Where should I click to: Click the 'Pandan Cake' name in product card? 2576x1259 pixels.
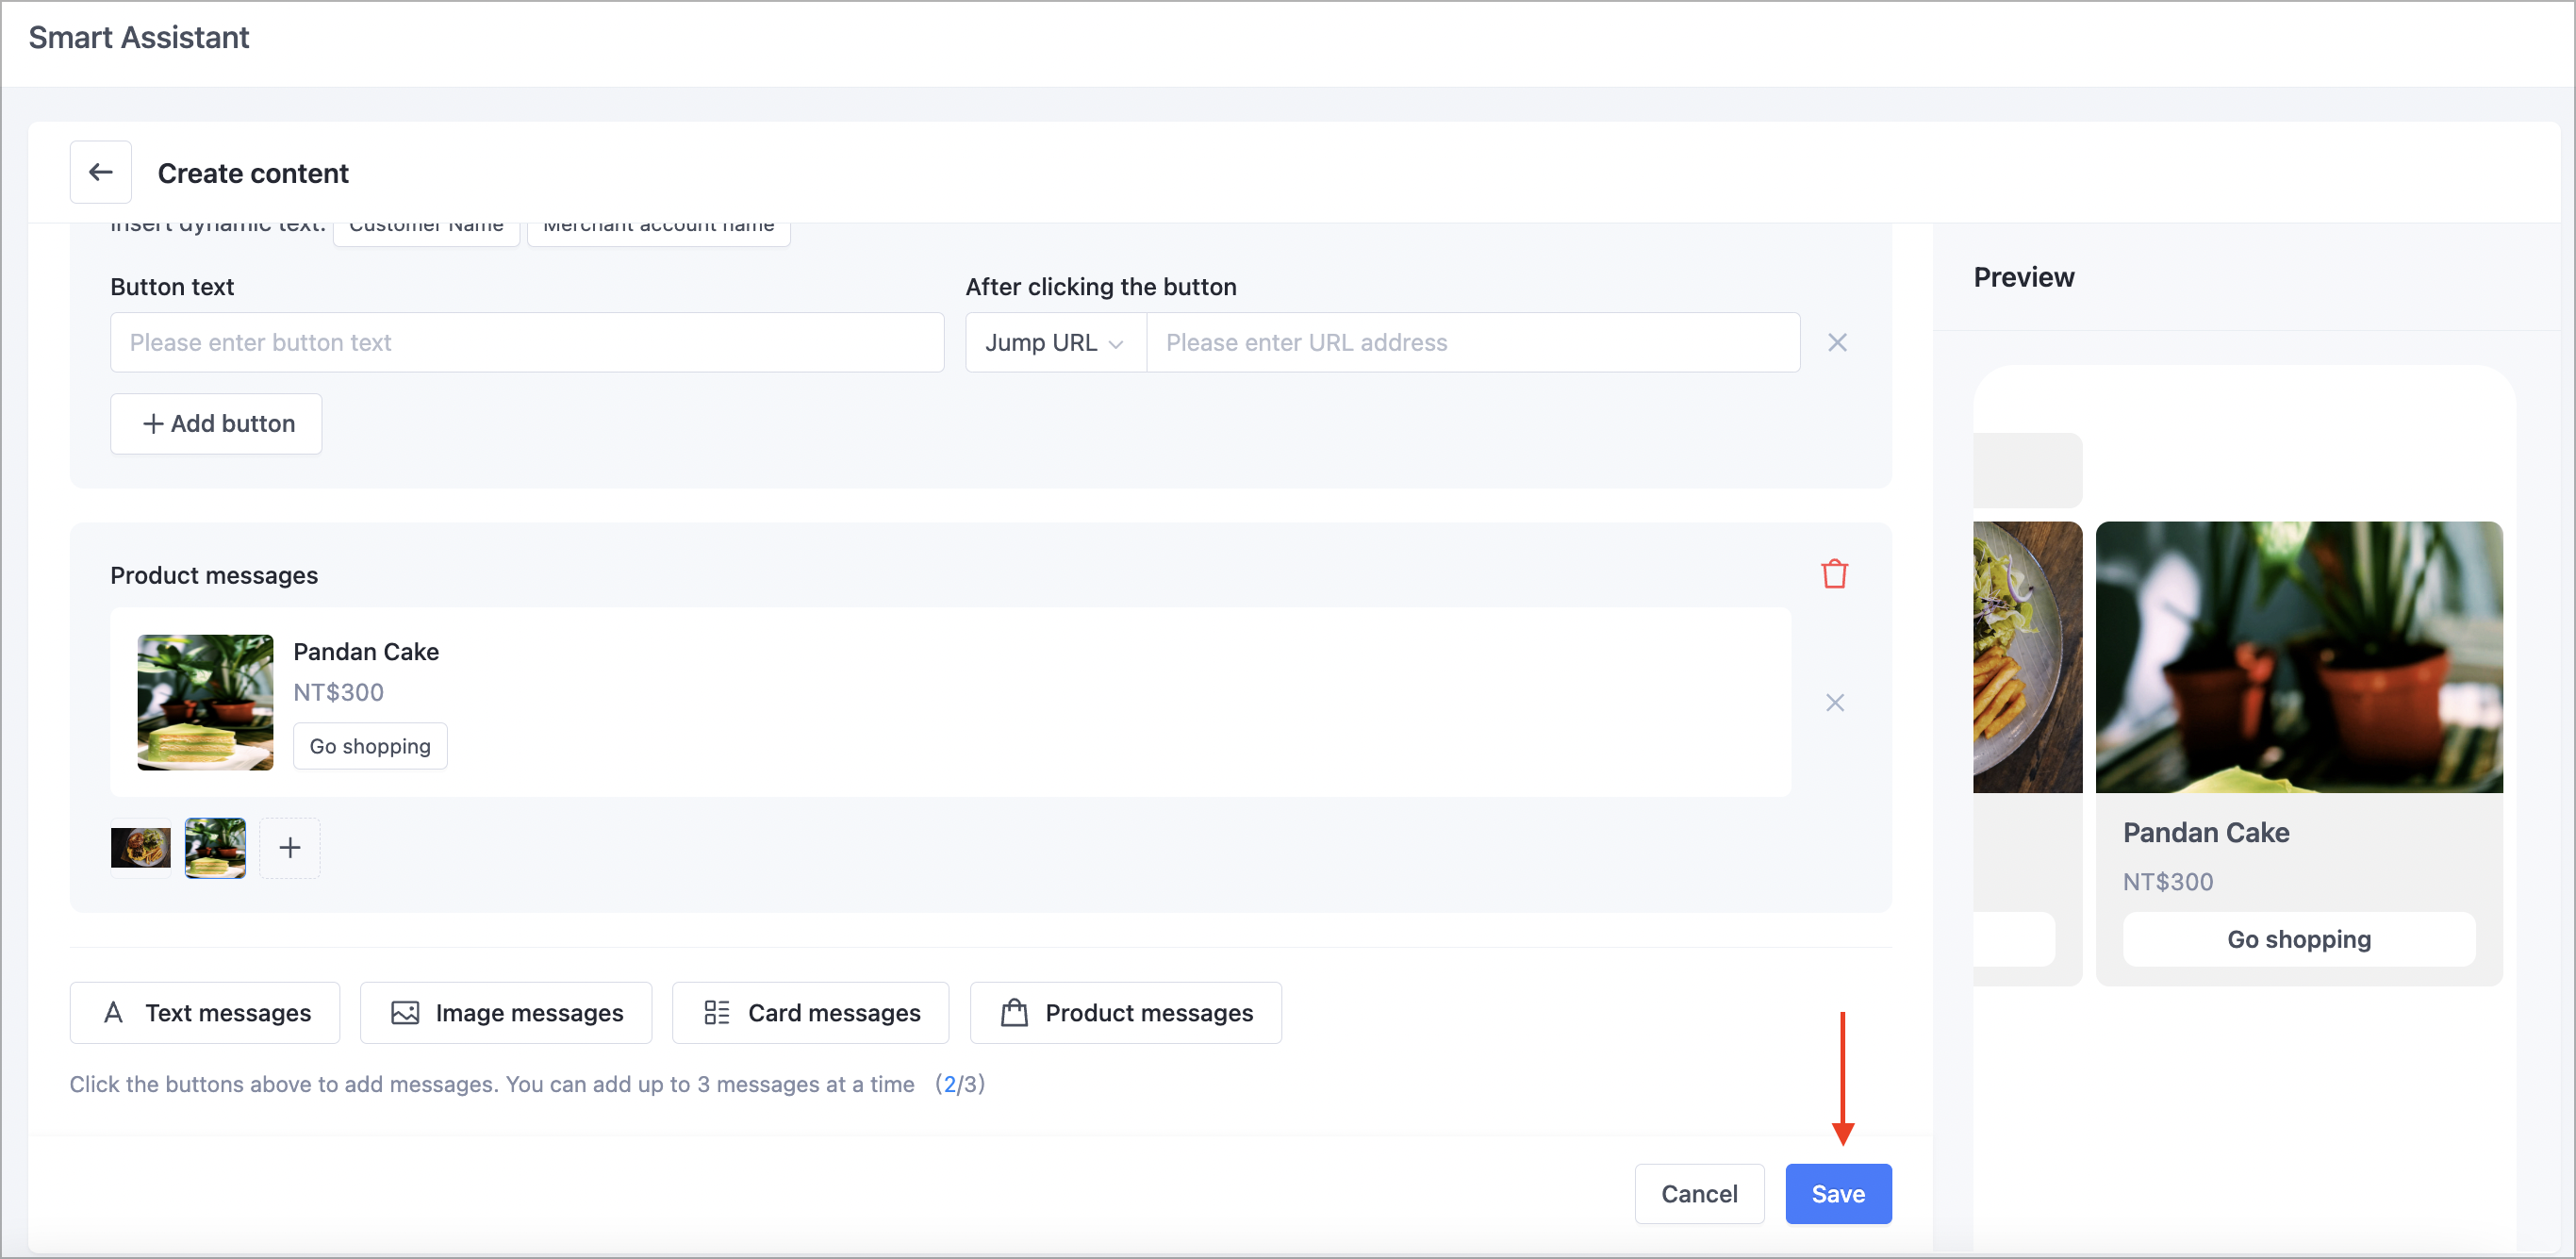(366, 651)
